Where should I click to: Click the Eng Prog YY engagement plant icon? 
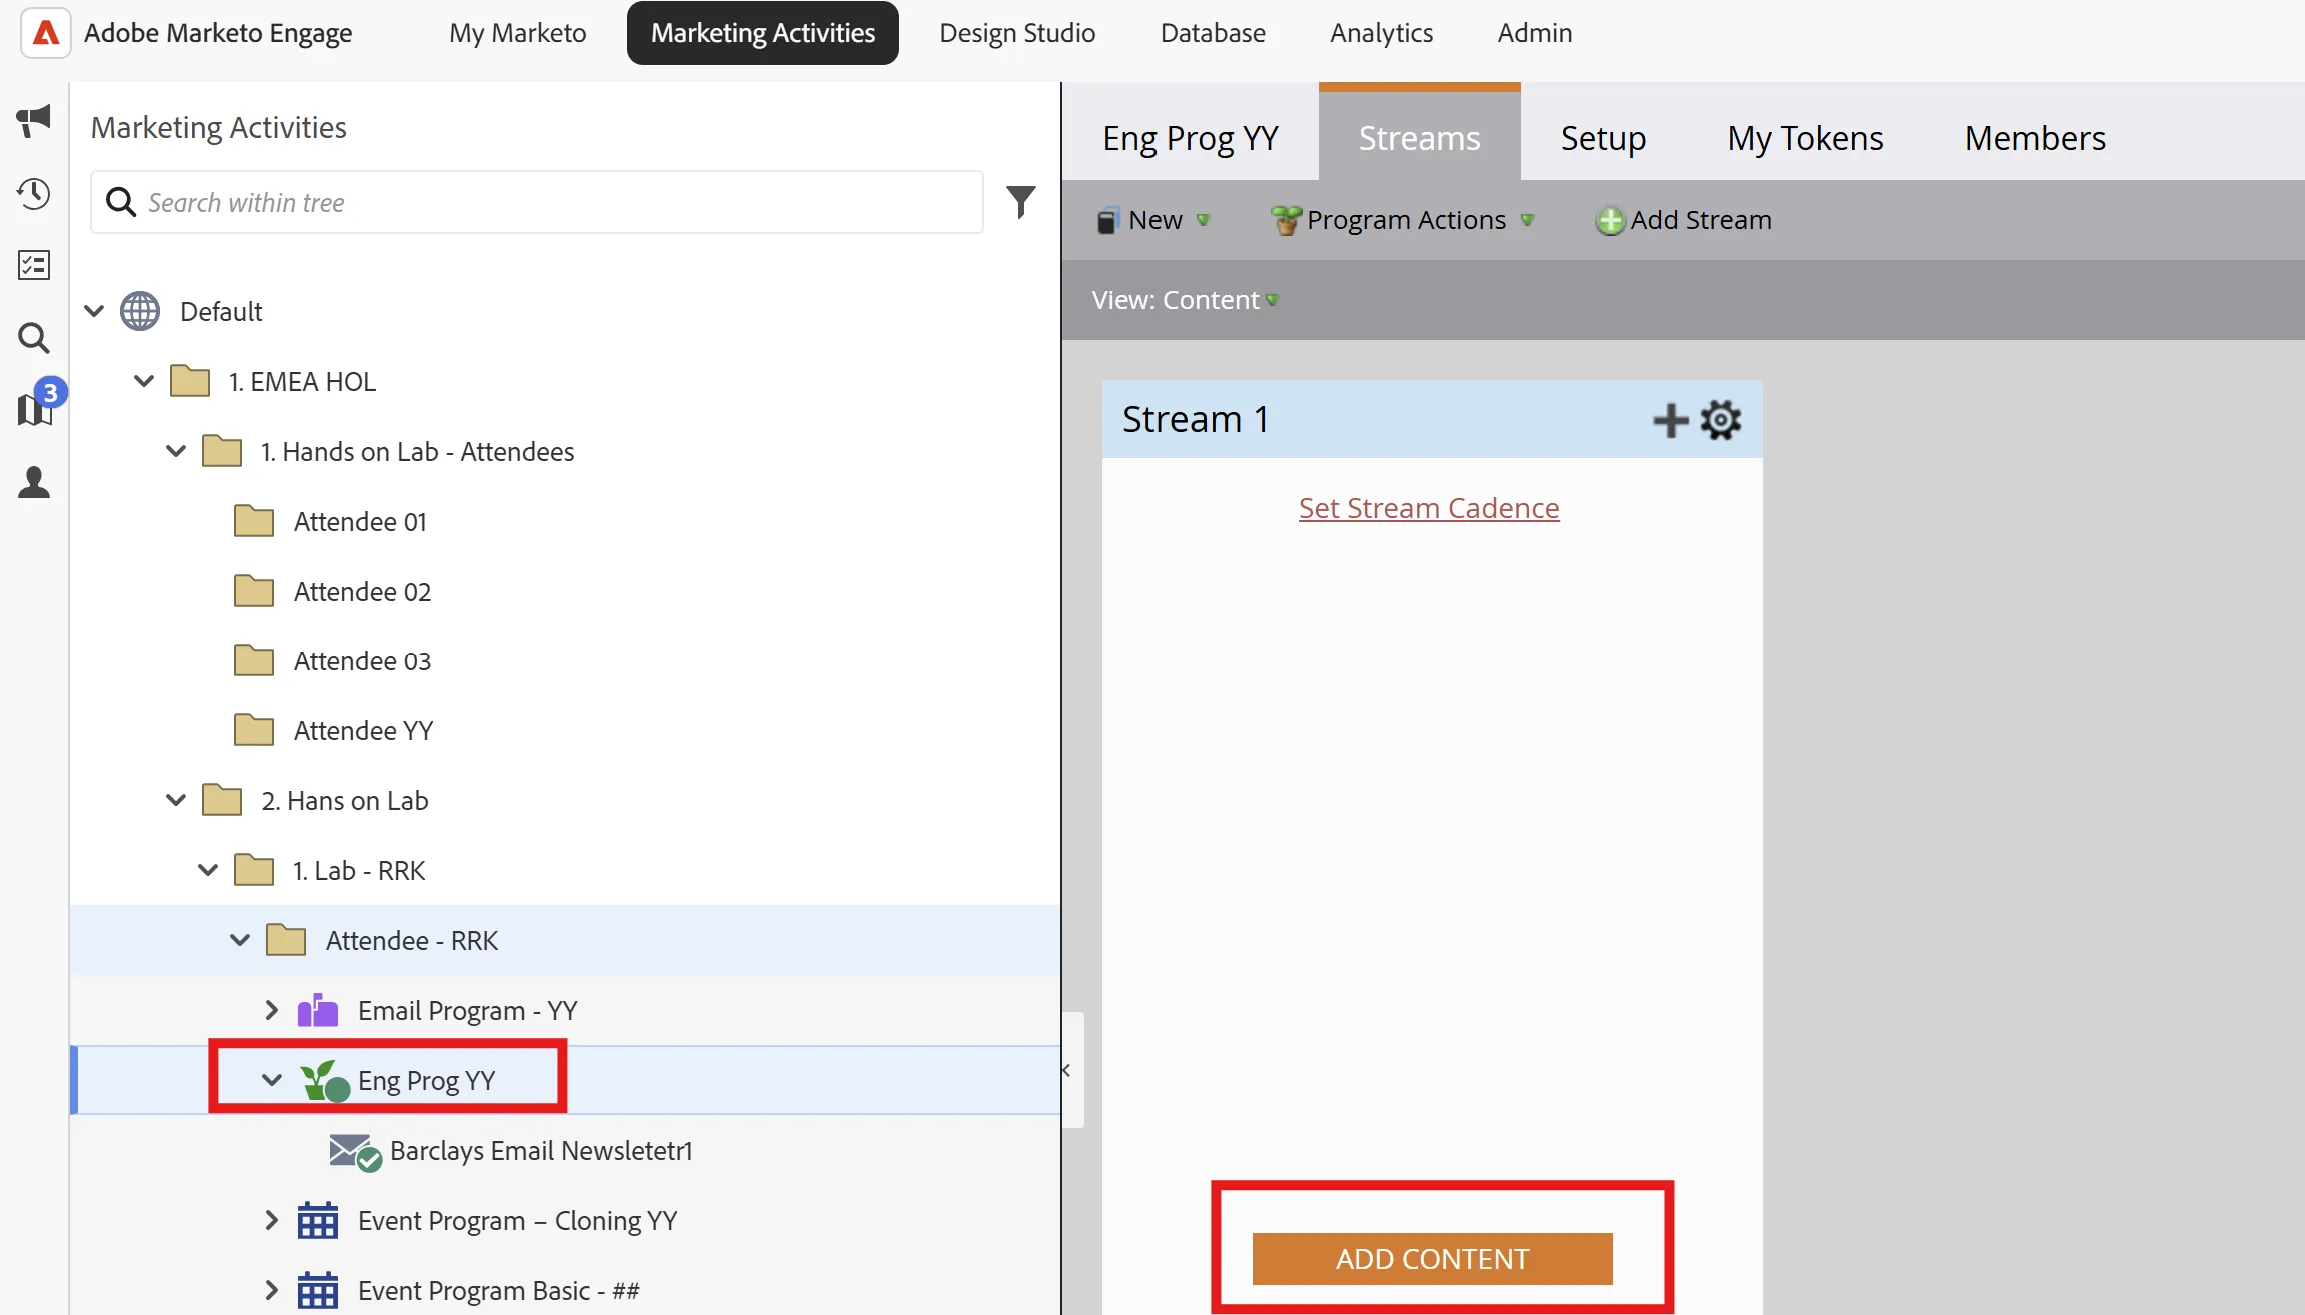click(x=325, y=1081)
